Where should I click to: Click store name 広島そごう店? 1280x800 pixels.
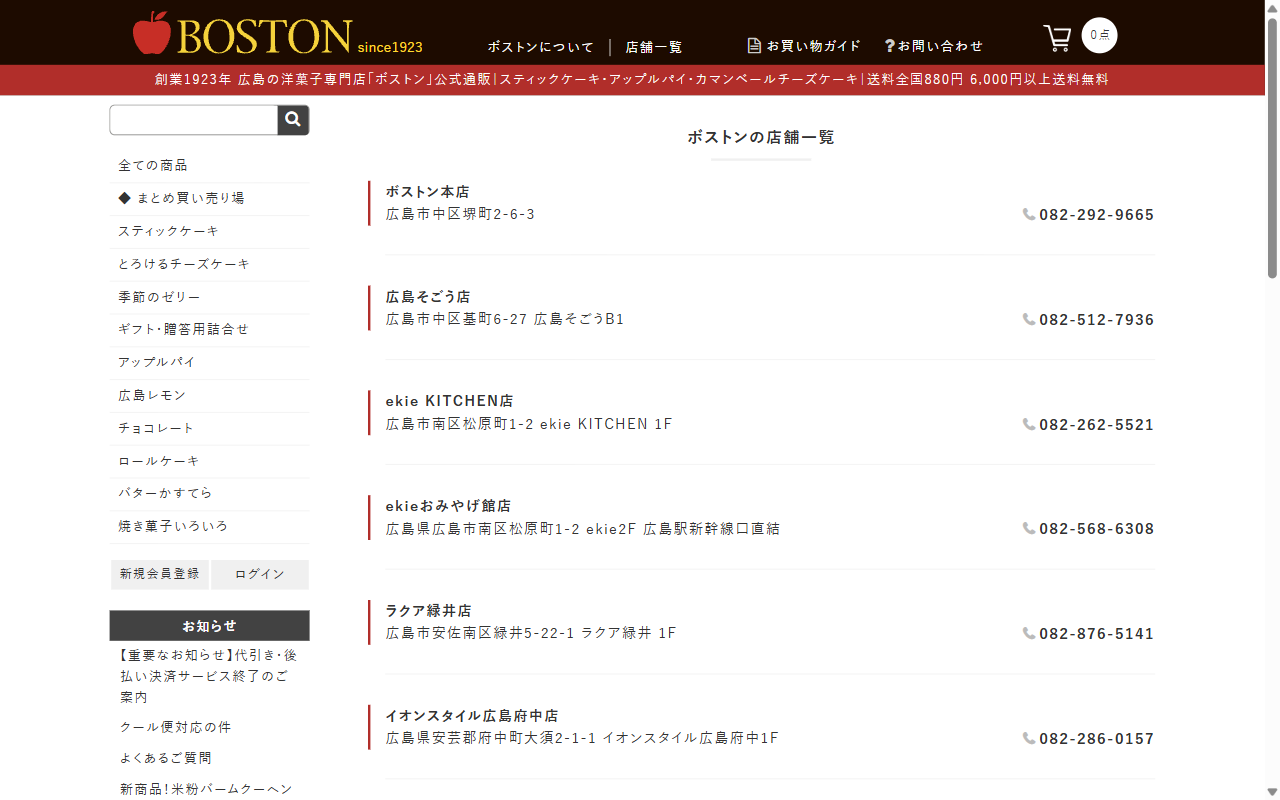pos(428,297)
